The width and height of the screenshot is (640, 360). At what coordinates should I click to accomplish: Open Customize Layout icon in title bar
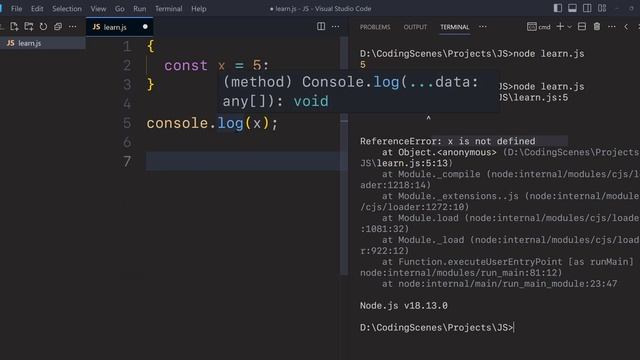pos(602,8)
